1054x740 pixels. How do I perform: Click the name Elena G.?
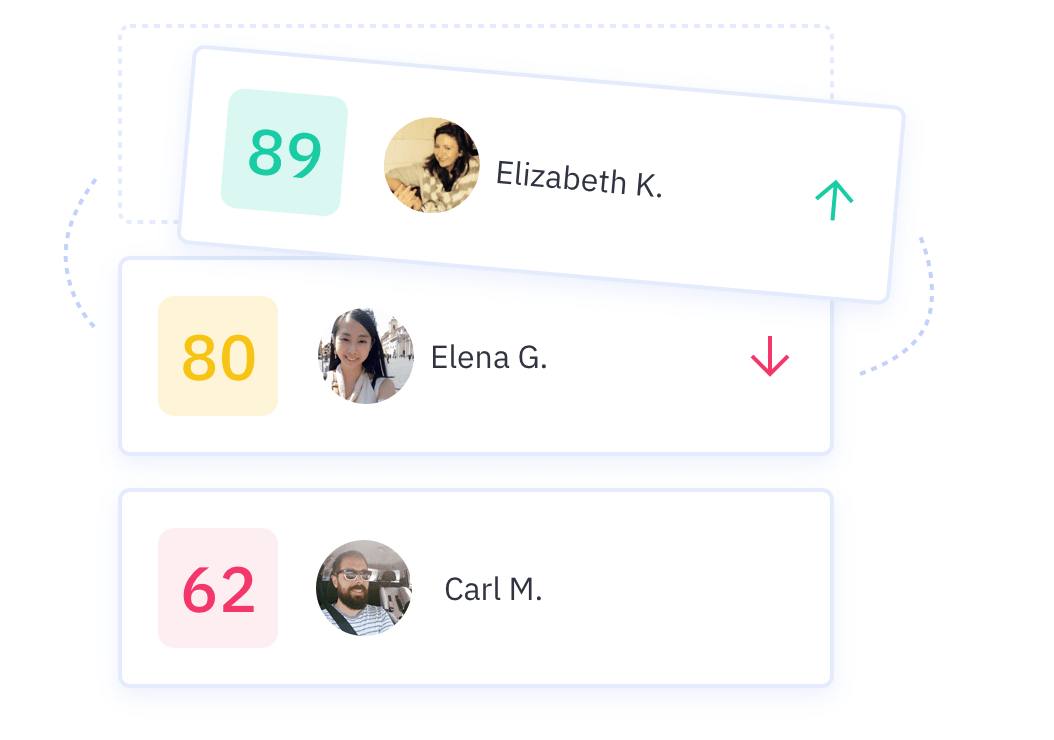(x=489, y=357)
